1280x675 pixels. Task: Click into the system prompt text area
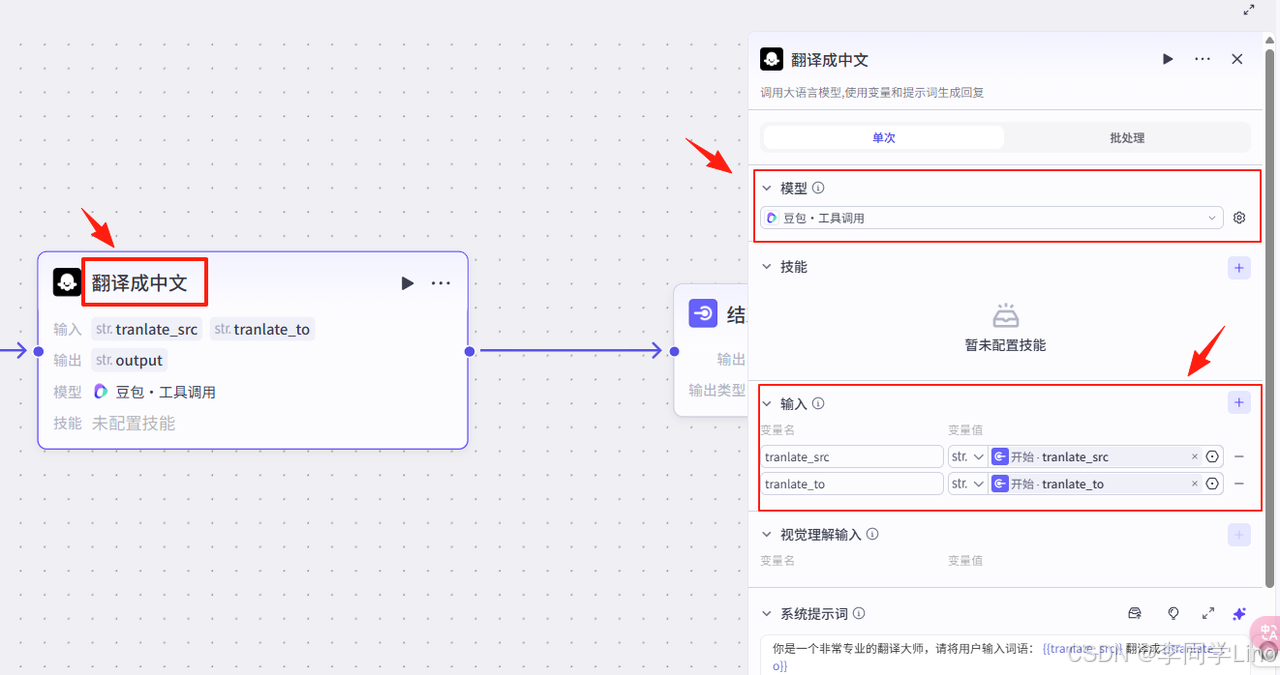1005,656
